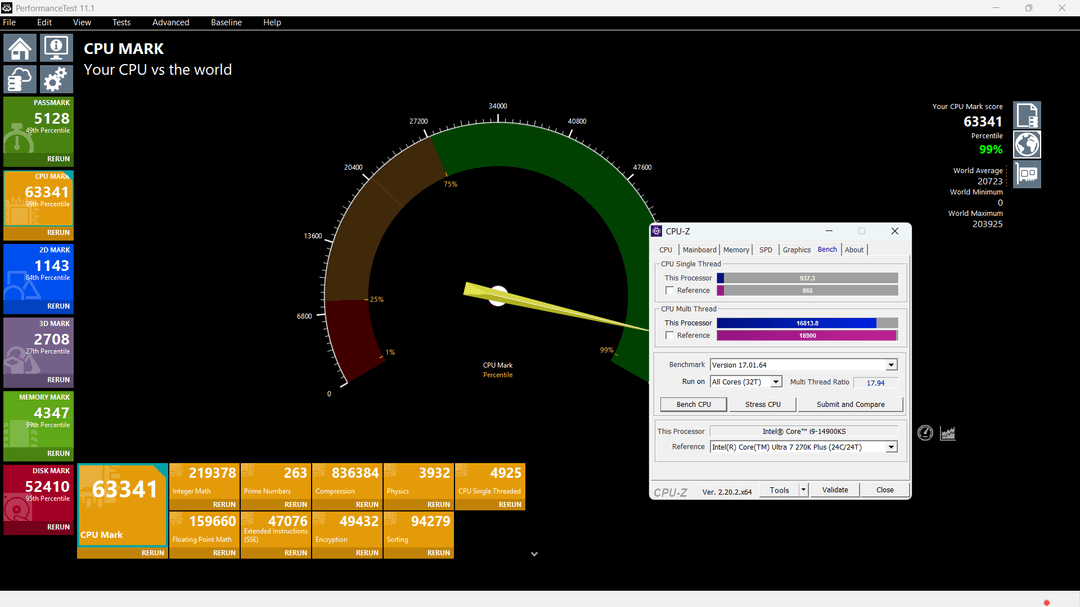The image size is (1080, 607).
Task: Click Submit and Compare button
Action: click(x=851, y=404)
